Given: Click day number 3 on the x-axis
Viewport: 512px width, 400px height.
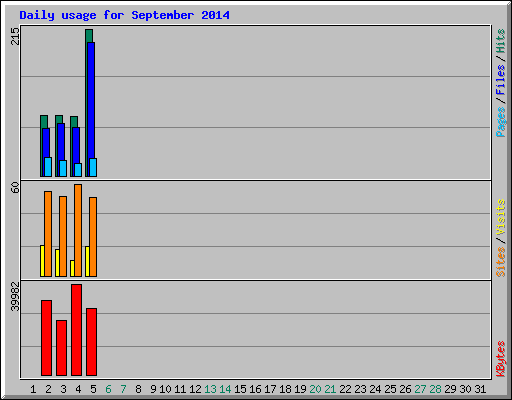Looking at the screenshot, I should (x=63, y=389).
